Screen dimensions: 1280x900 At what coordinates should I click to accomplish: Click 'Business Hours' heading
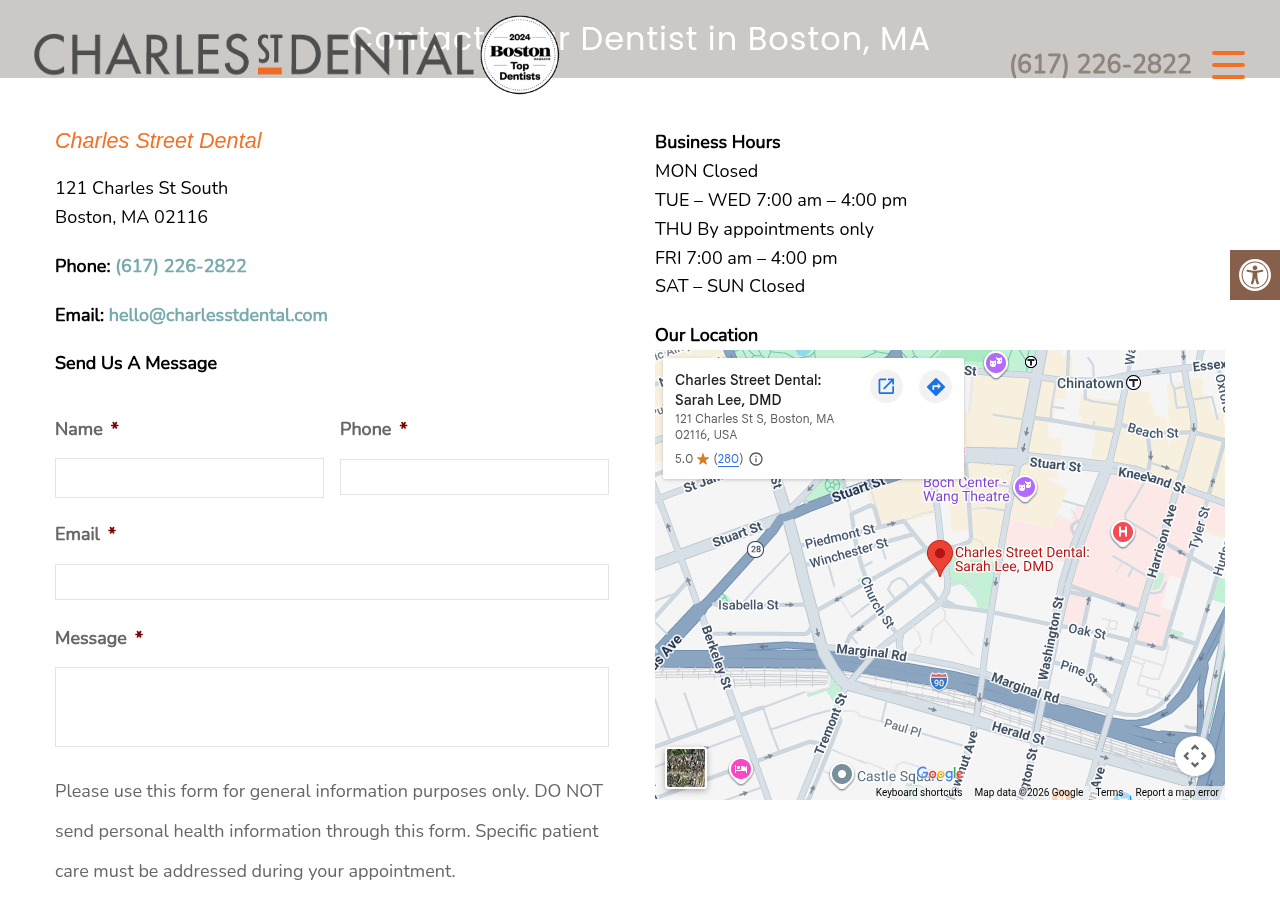tap(717, 142)
